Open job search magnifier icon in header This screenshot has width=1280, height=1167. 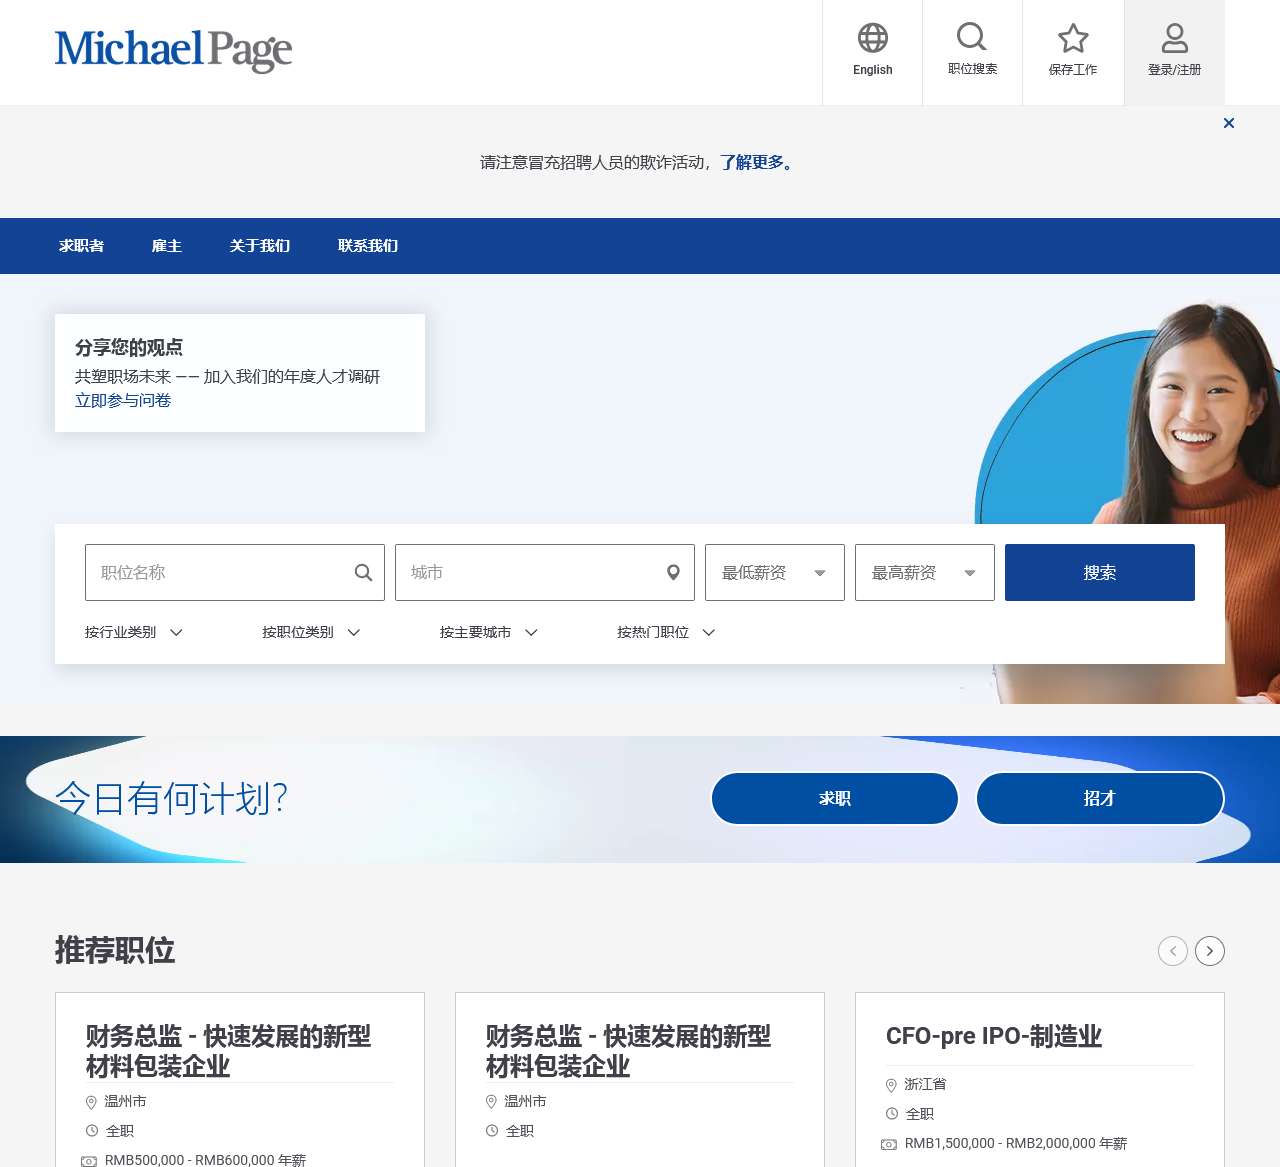point(972,38)
